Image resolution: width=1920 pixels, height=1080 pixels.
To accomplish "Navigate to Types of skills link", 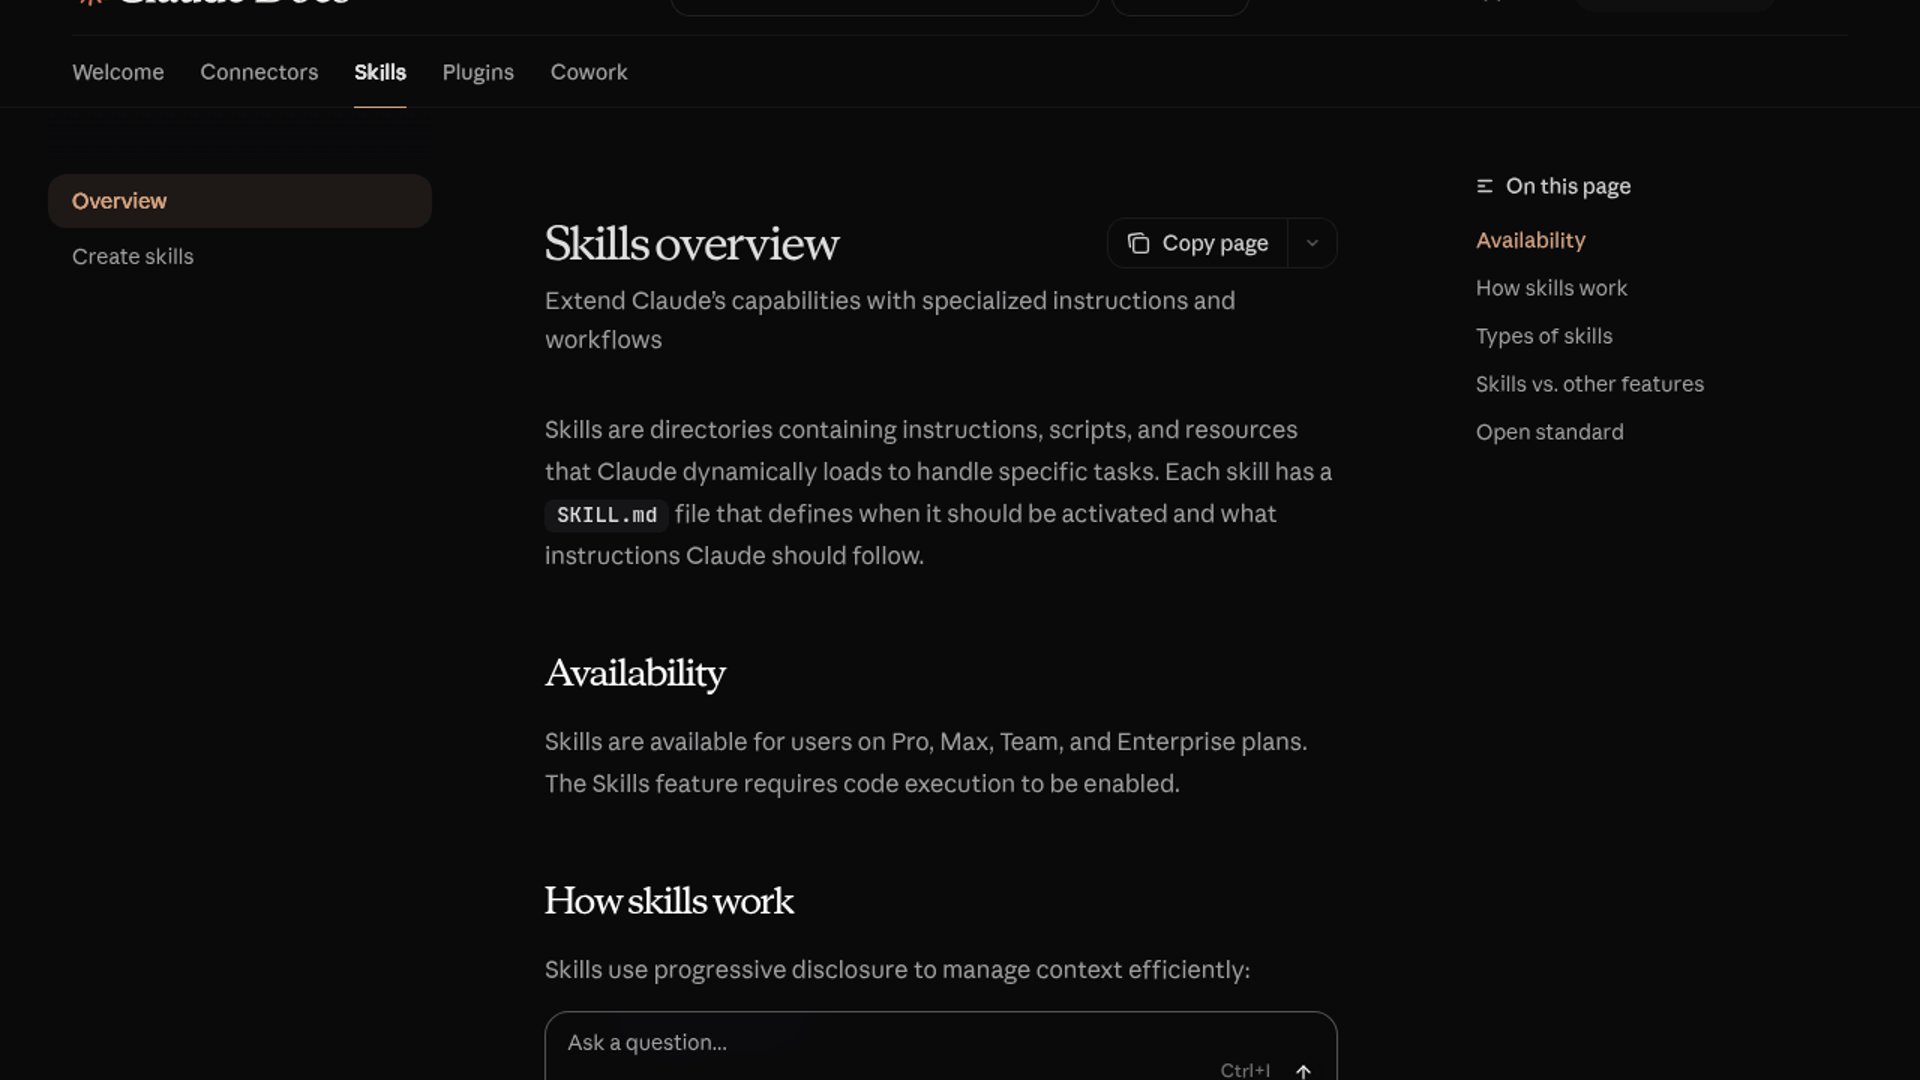I will [1544, 336].
